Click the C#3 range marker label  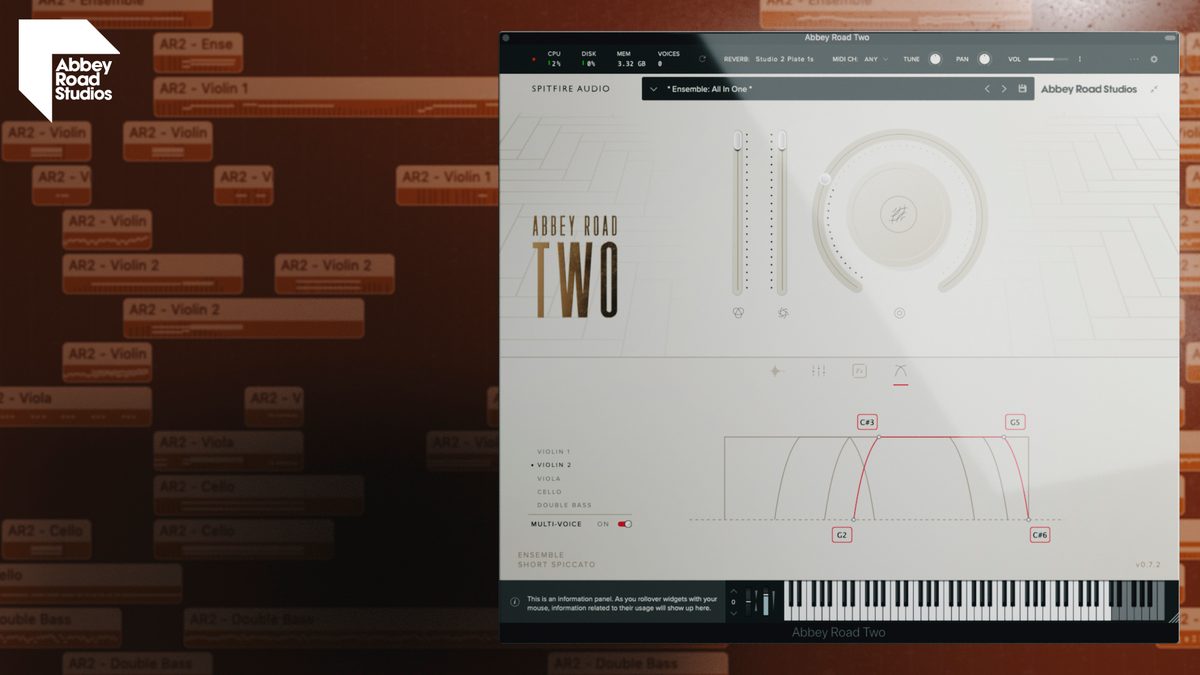(867, 422)
